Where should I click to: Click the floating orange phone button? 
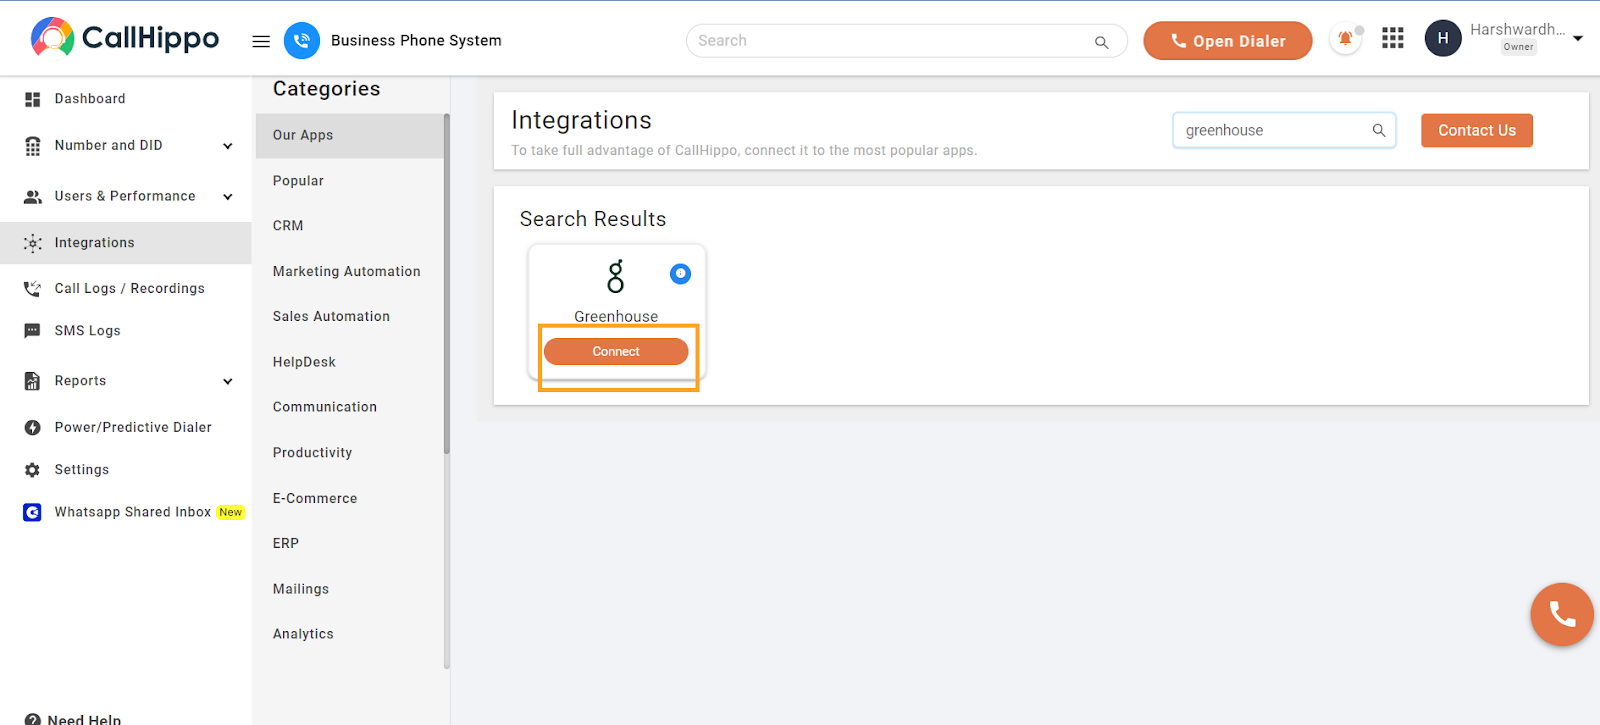[1561, 614]
